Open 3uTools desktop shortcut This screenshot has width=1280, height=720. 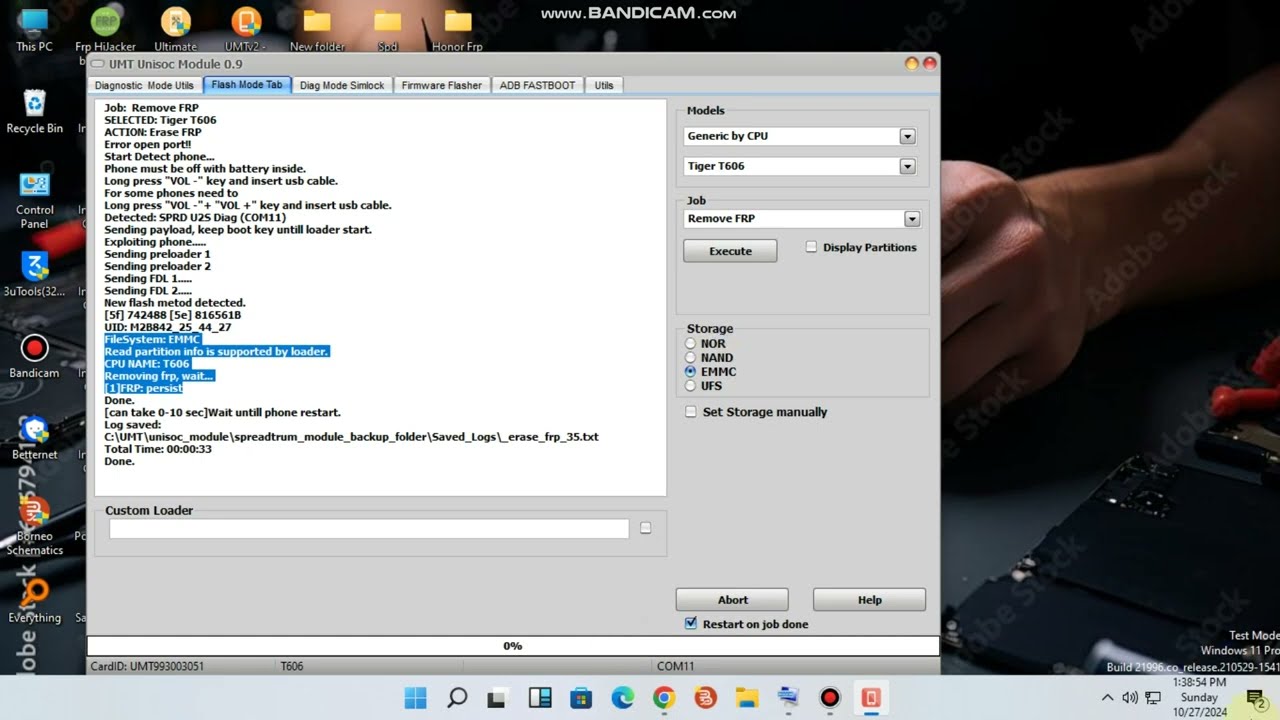[x=34, y=274]
